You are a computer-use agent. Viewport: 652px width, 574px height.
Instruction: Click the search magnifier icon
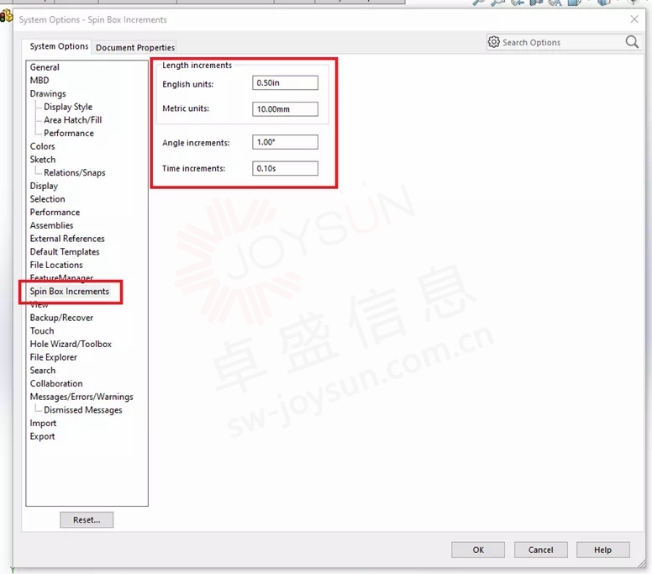tap(632, 42)
